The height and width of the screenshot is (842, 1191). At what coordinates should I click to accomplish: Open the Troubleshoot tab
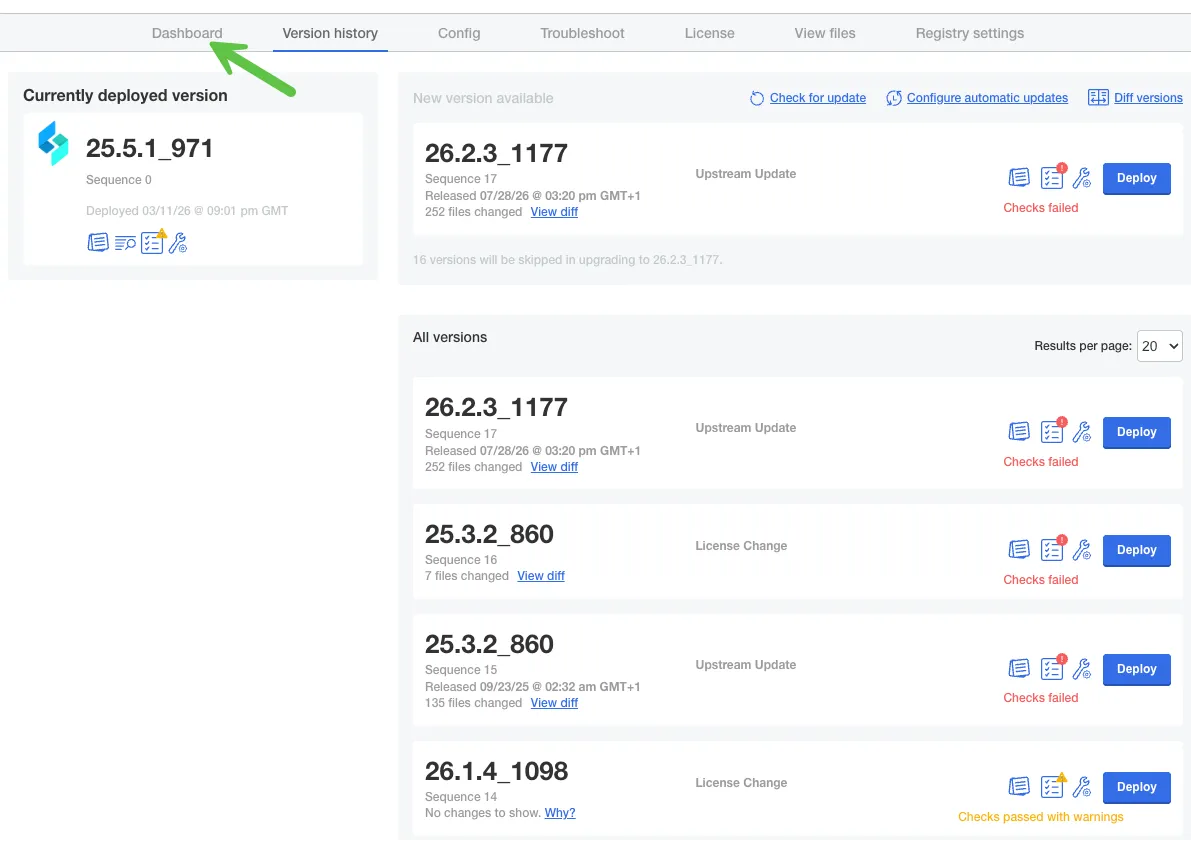[583, 33]
